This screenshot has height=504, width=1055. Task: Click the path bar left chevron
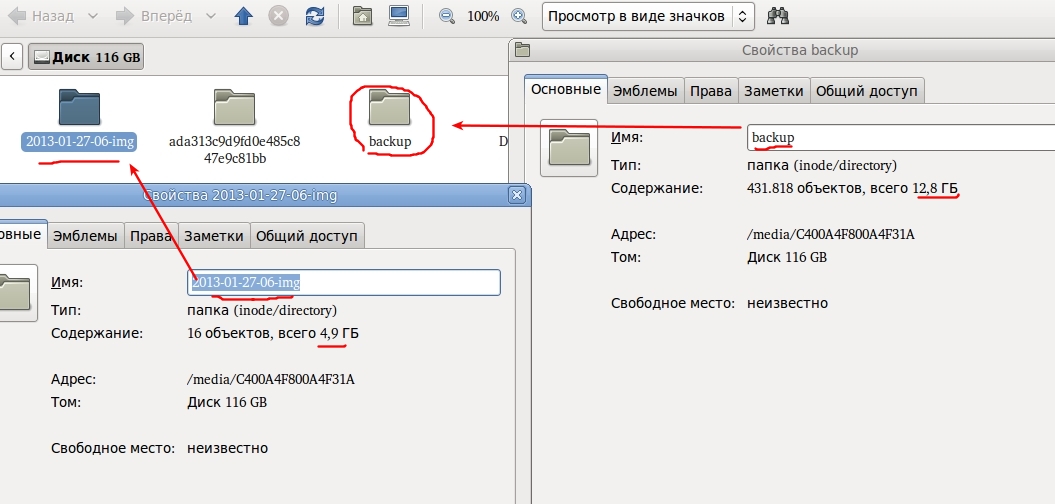click(x=12, y=57)
